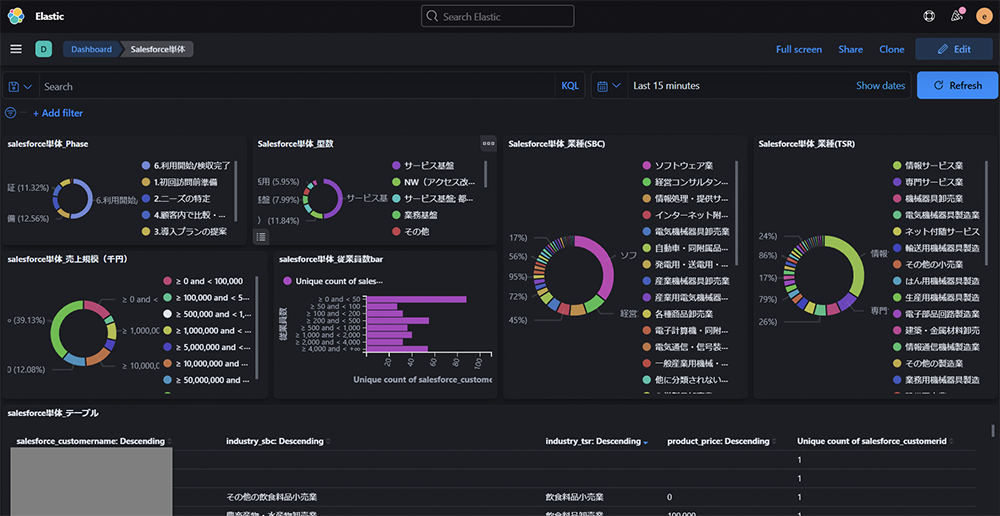The height and width of the screenshot is (516, 1000).
Task: Click legend swatch for 情報サービス業
Action: (897, 165)
